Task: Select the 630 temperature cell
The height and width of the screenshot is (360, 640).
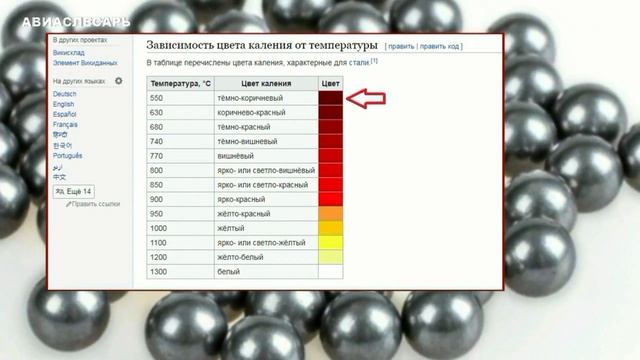Action: pos(180,112)
